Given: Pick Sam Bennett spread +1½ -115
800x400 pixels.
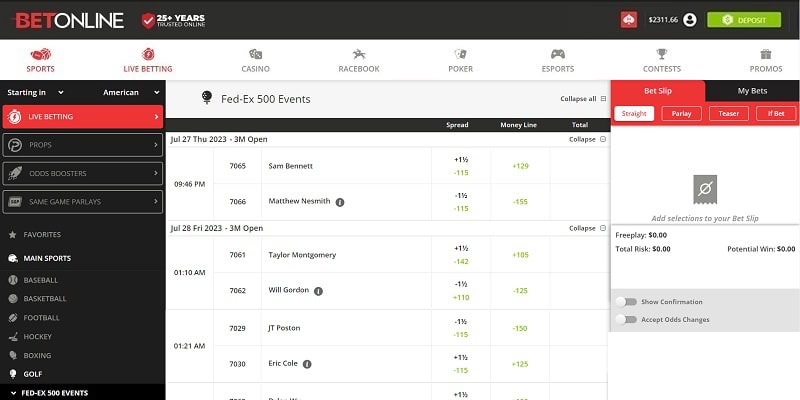Looking at the screenshot, I should (x=461, y=166).
